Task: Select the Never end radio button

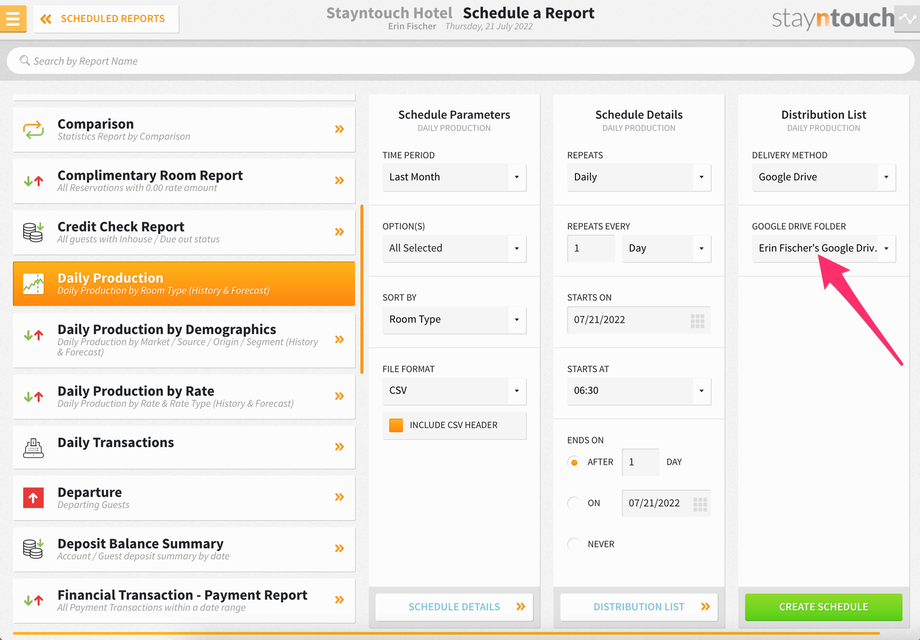Action: pos(574,544)
